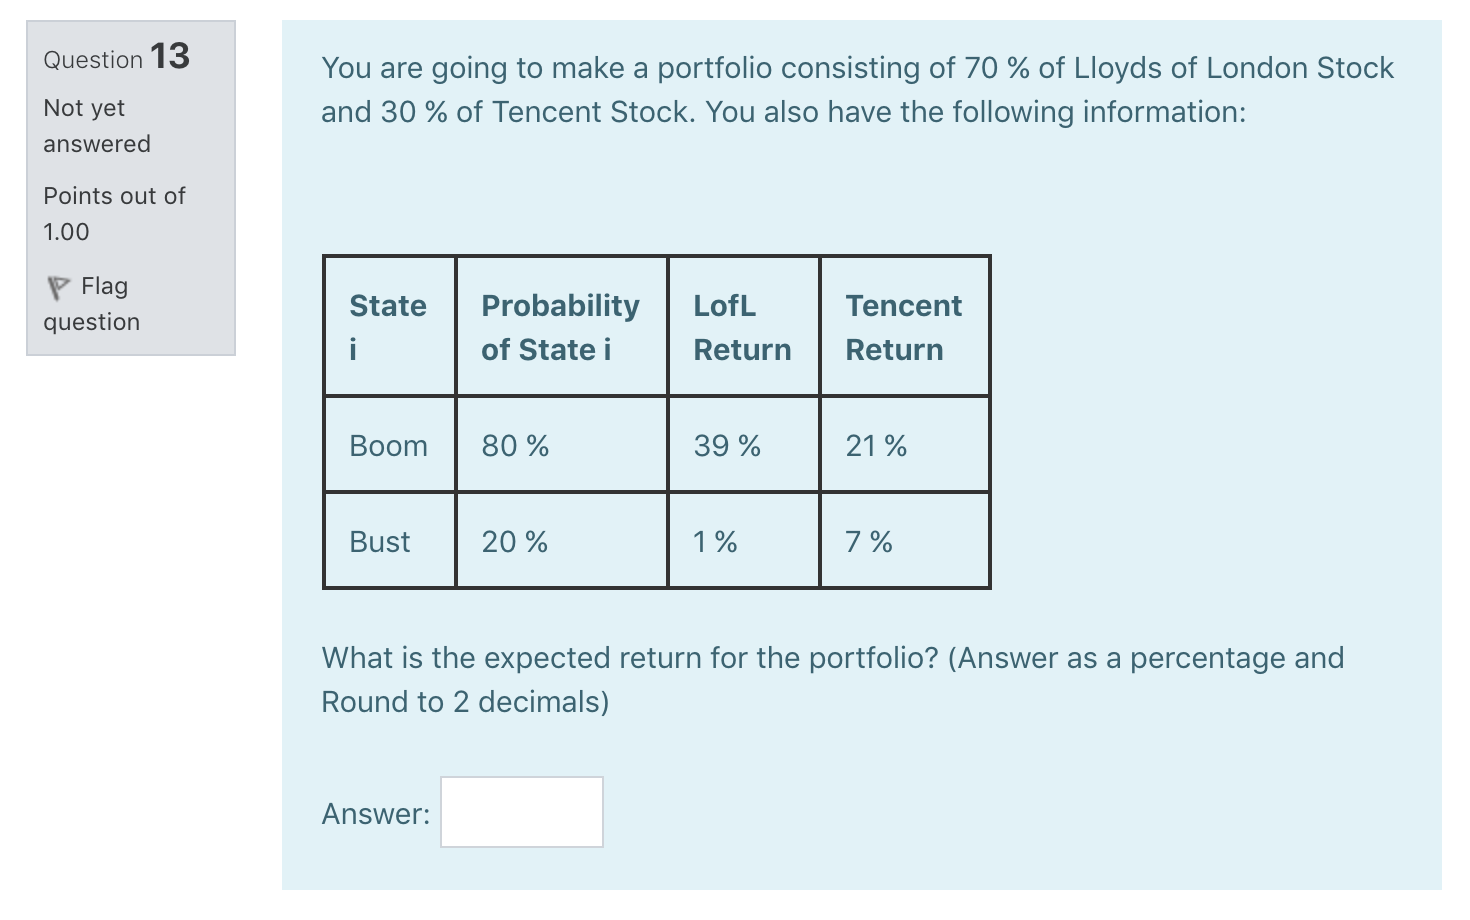
Task: Select the Question 13 heading
Action: point(114,57)
